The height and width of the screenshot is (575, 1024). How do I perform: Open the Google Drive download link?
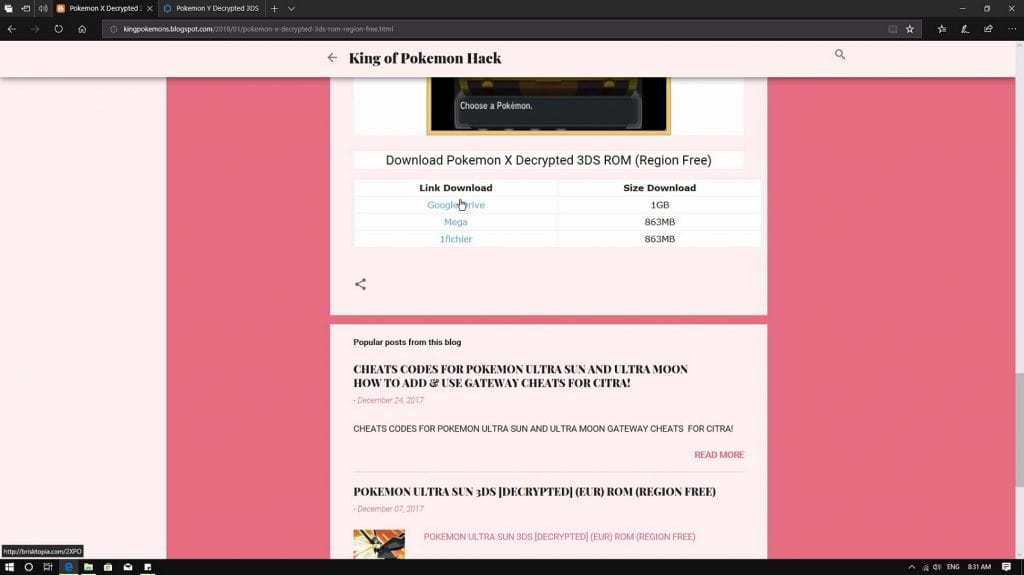coord(456,205)
